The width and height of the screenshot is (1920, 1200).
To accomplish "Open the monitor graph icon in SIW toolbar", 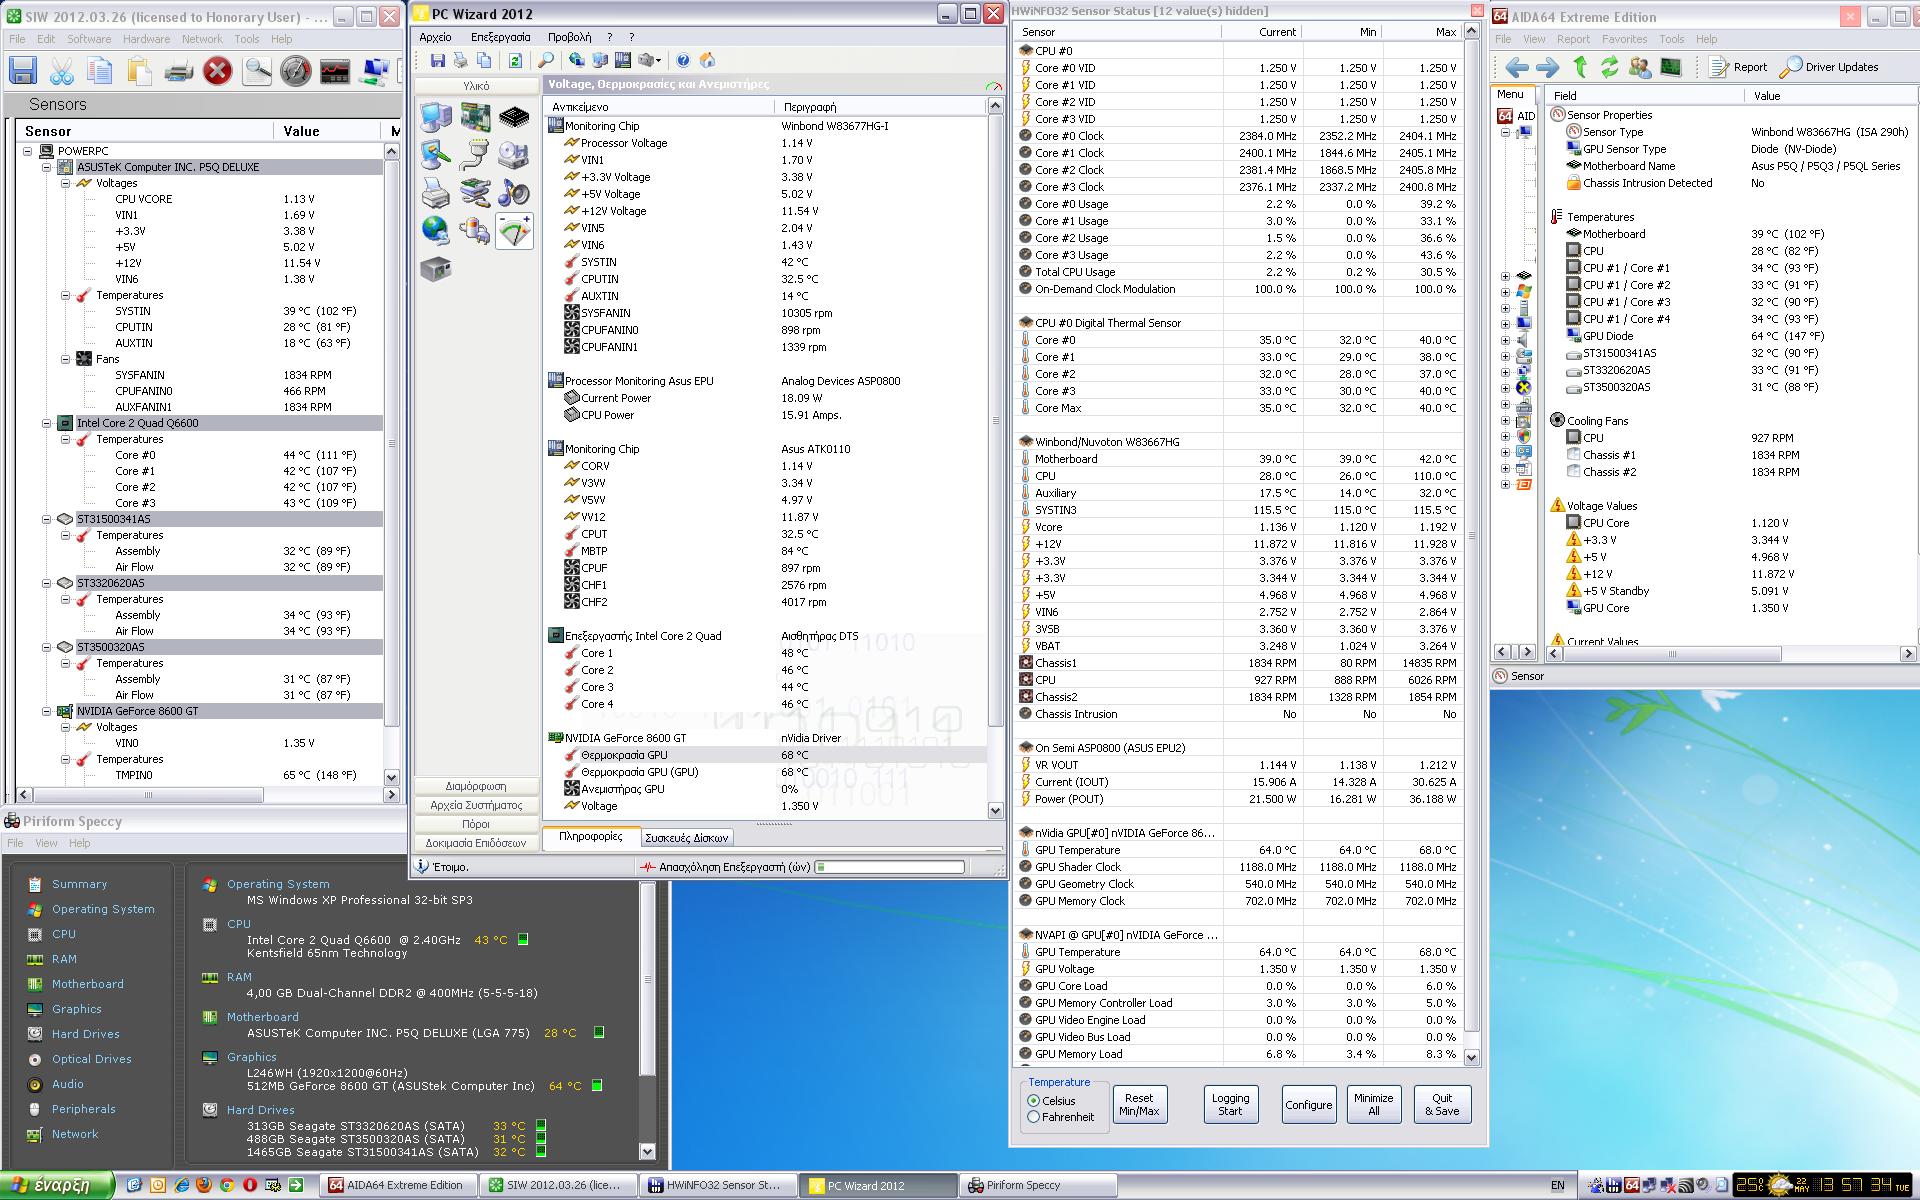I will (x=335, y=71).
